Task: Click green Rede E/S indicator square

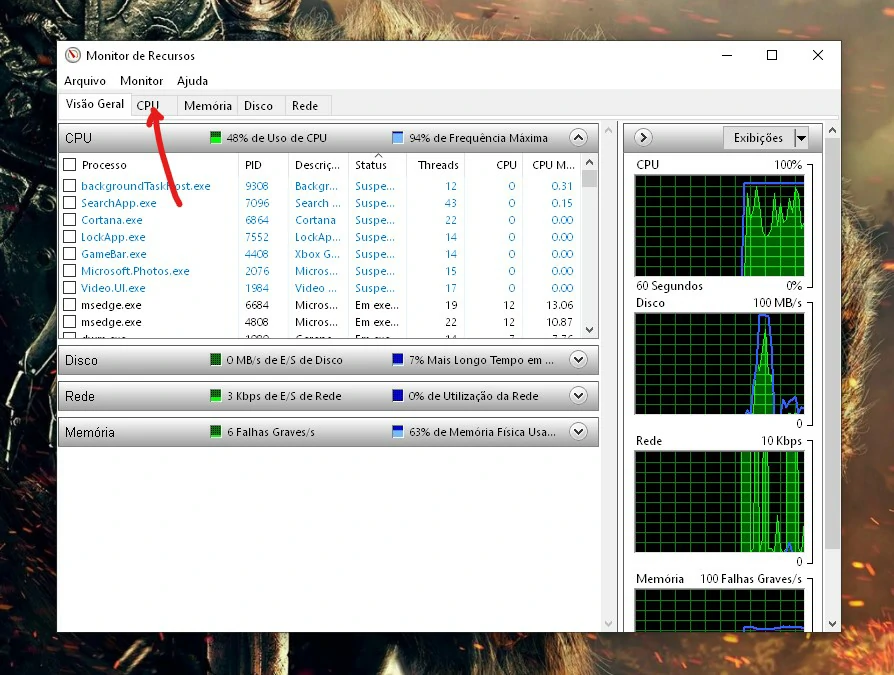Action: pyautogui.click(x=216, y=396)
